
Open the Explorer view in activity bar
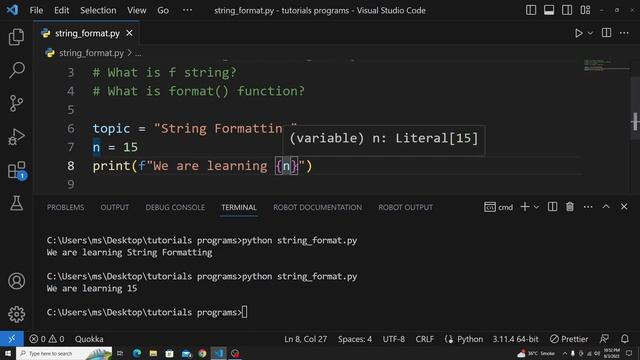[16, 37]
